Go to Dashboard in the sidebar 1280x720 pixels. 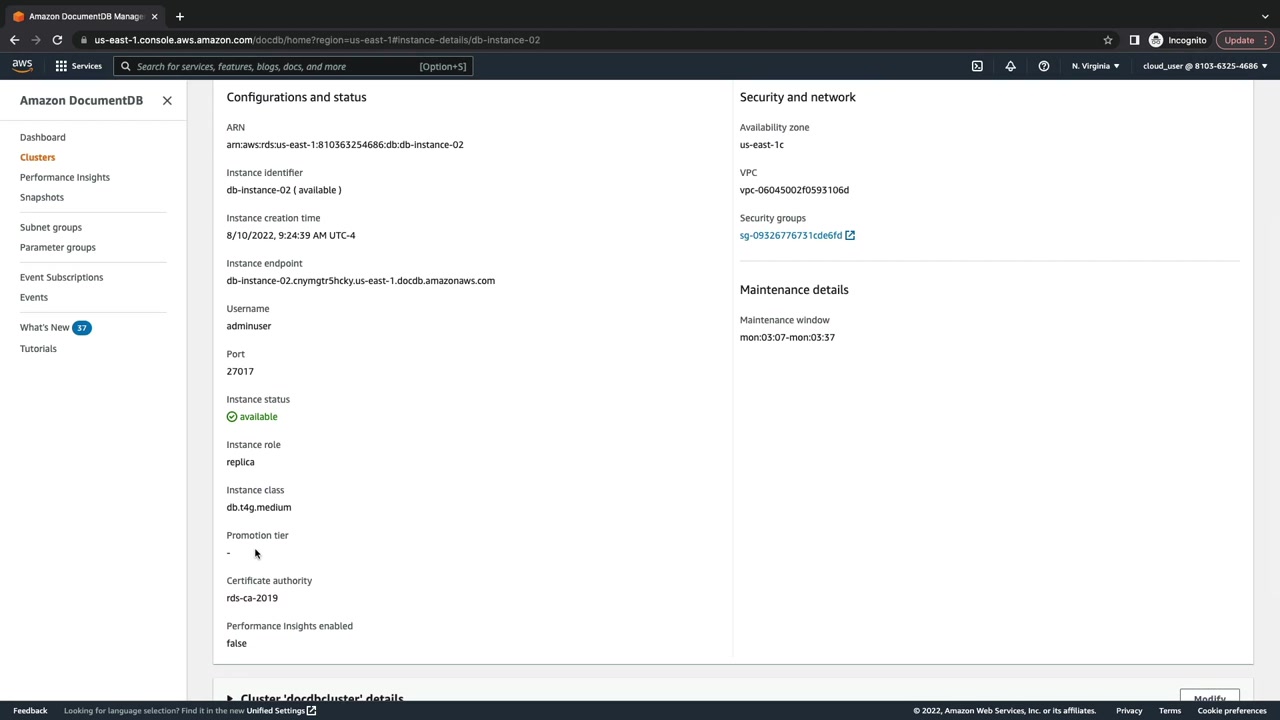(43, 137)
